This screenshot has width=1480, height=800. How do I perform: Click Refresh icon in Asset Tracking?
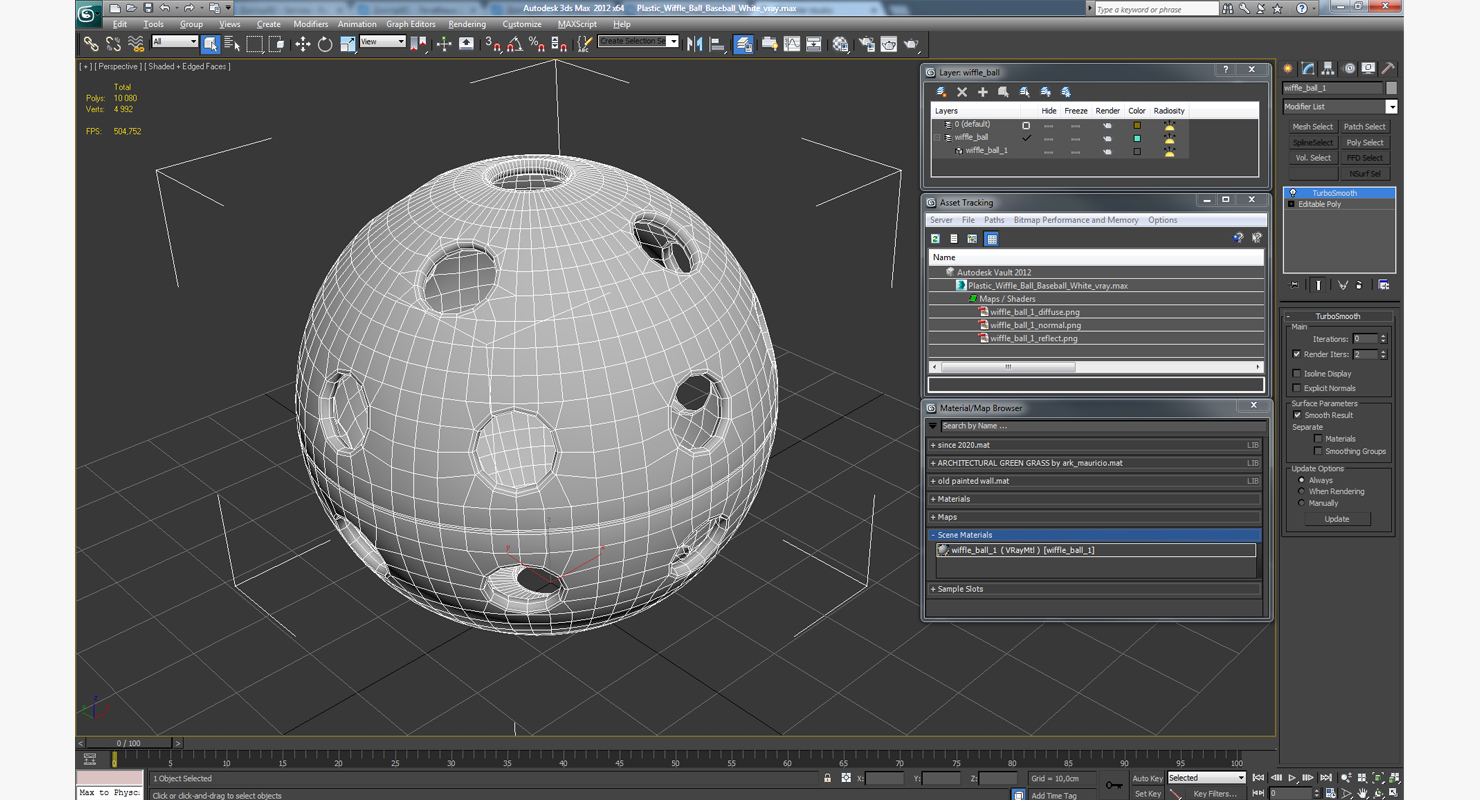tap(935, 239)
